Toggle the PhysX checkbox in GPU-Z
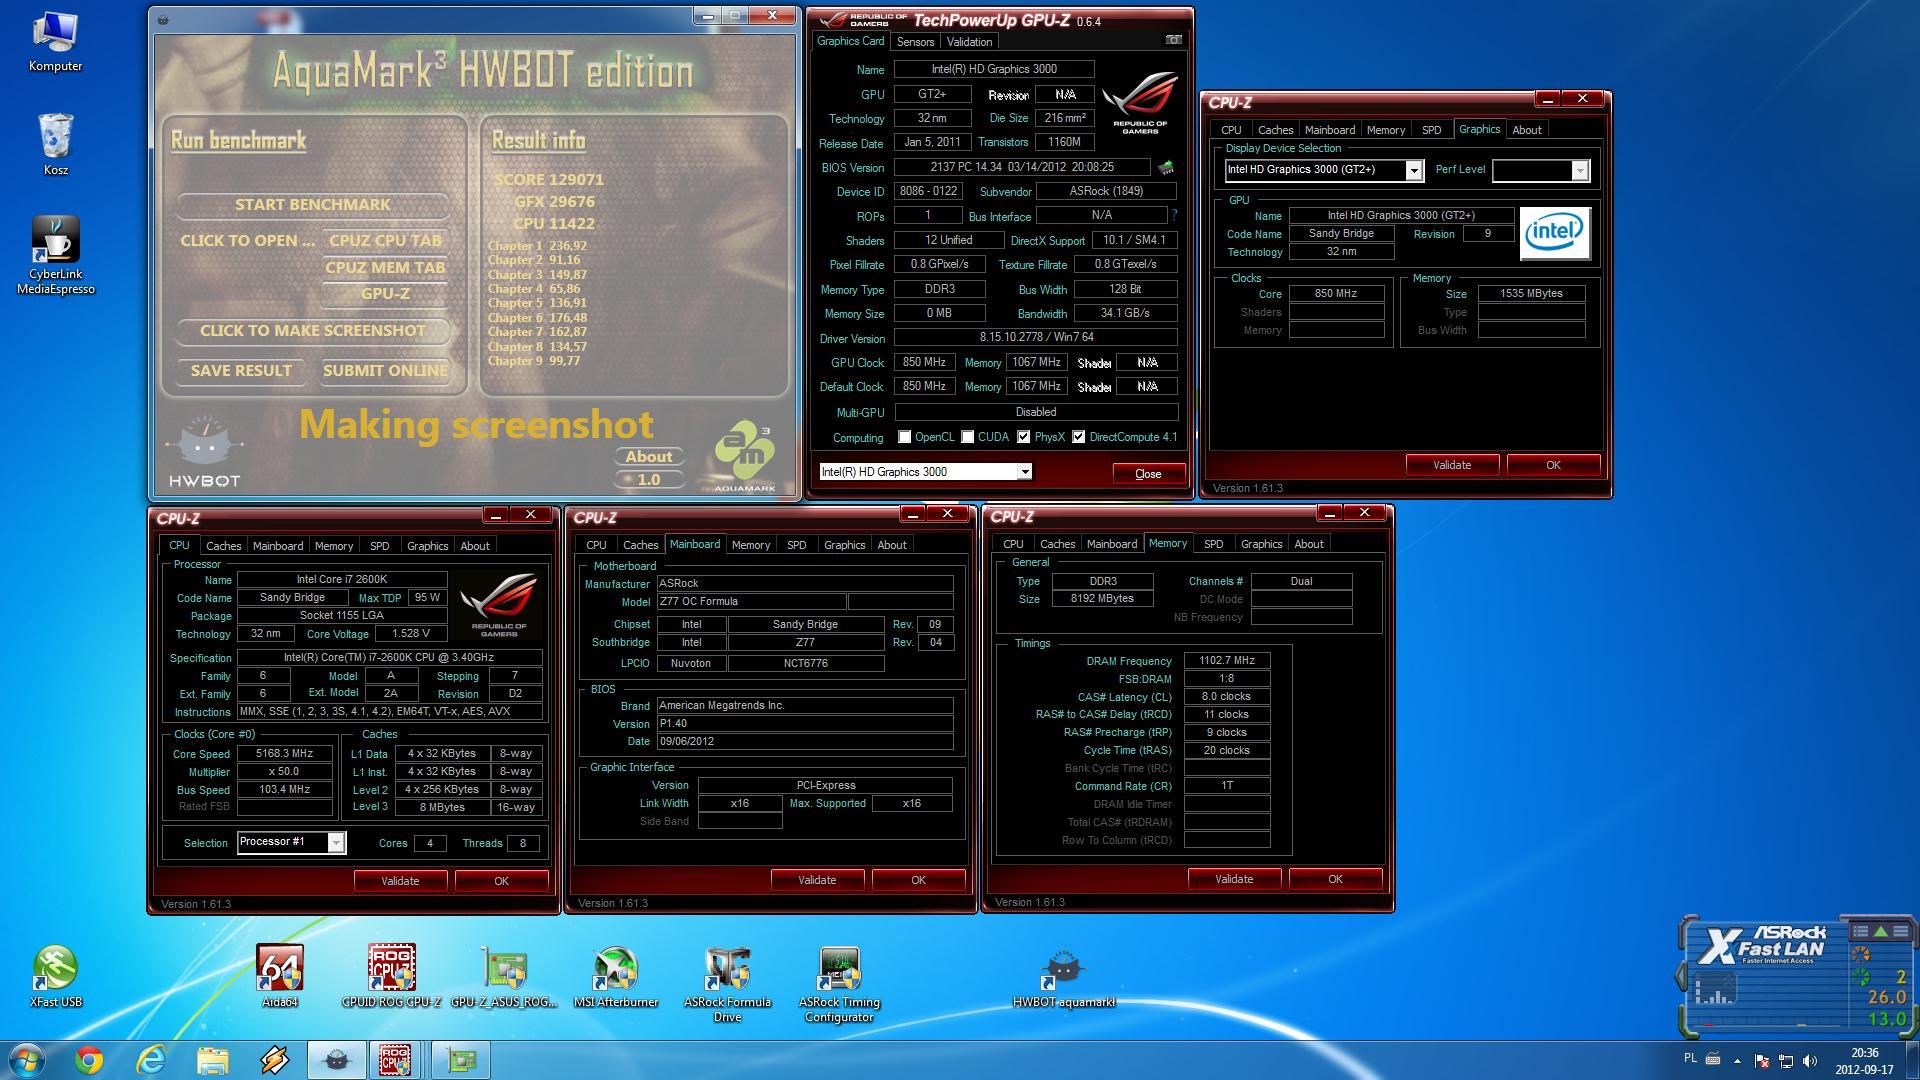1920x1080 pixels. [1023, 437]
